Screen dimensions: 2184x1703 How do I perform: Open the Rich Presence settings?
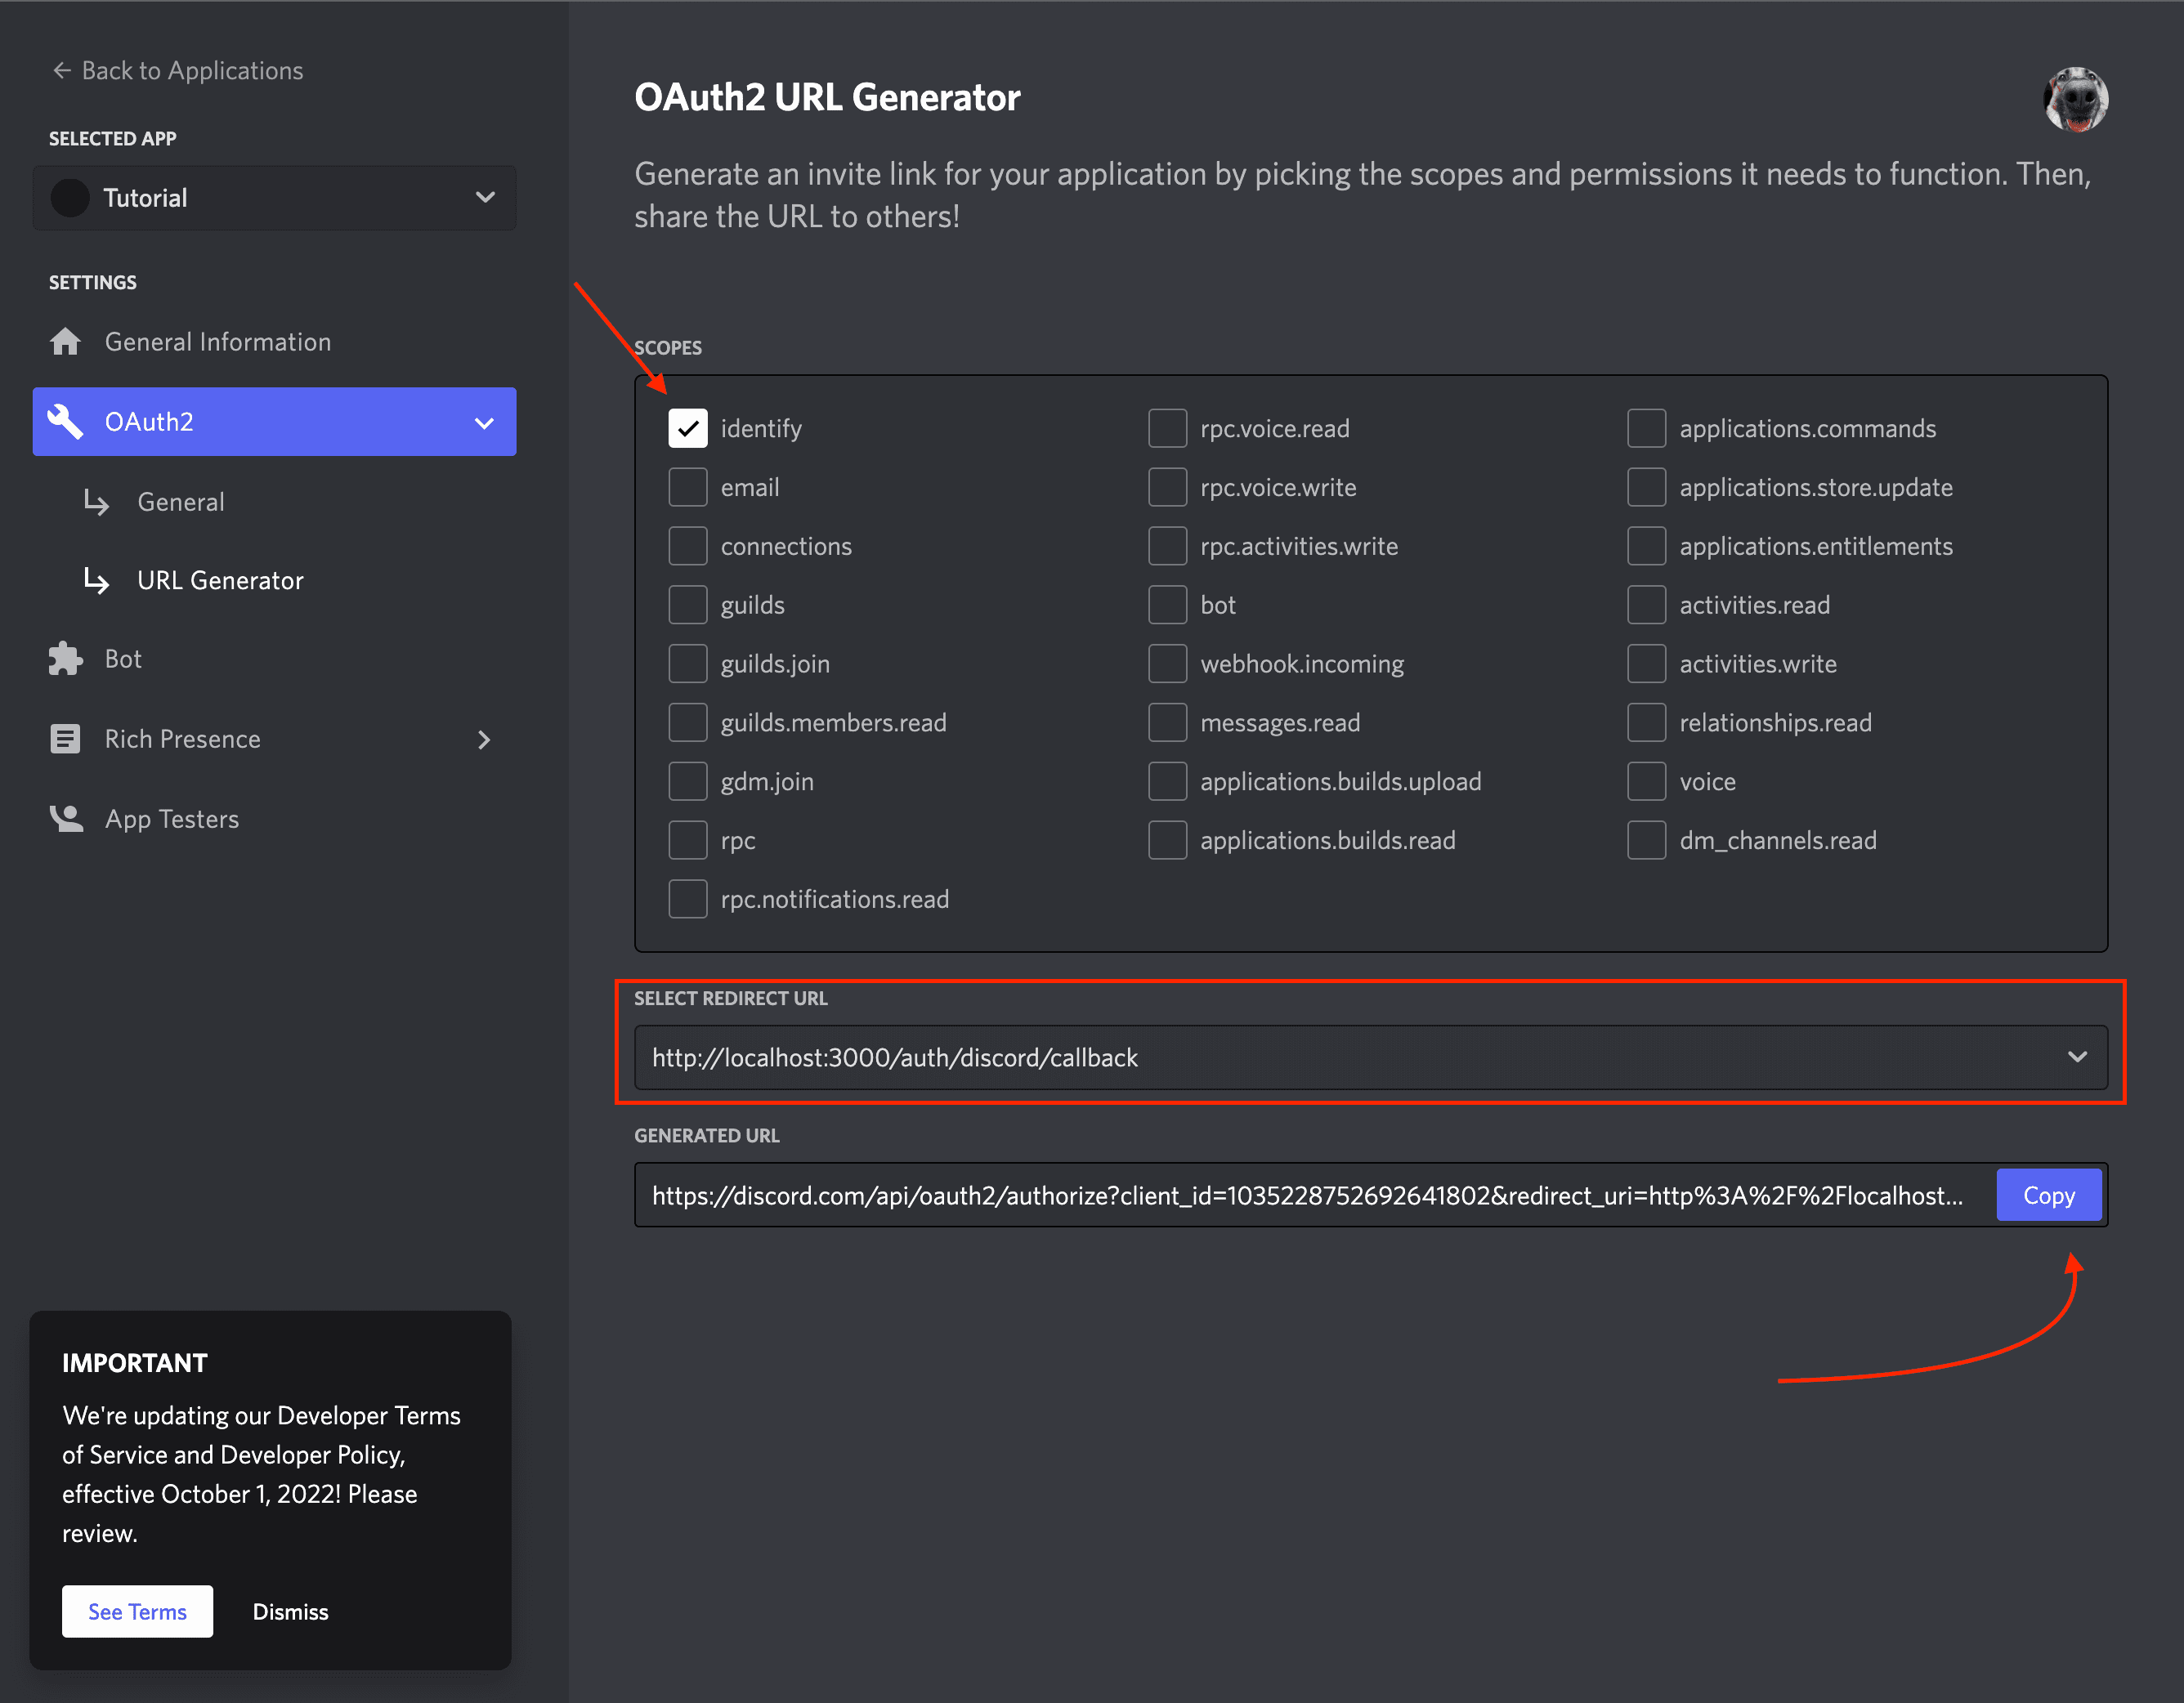click(x=274, y=739)
